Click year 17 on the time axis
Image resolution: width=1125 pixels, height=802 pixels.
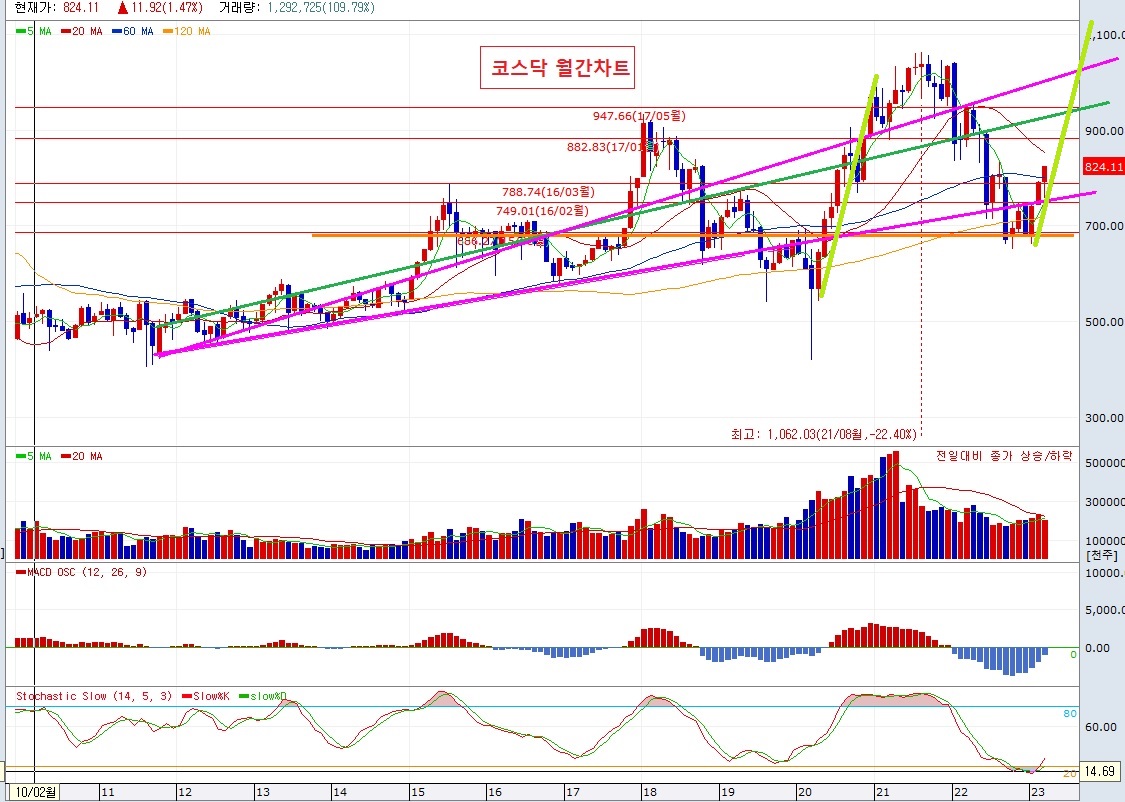573,793
